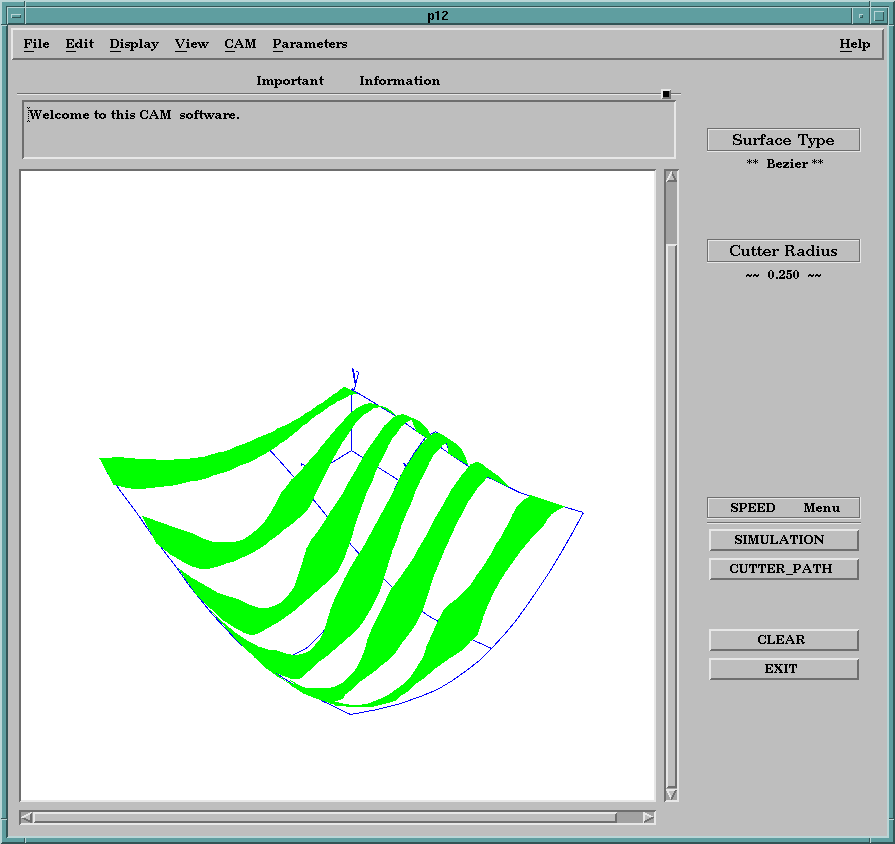Minimize the p12 window
Image resolution: width=895 pixels, height=844 pixels.
(x=861, y=15)
